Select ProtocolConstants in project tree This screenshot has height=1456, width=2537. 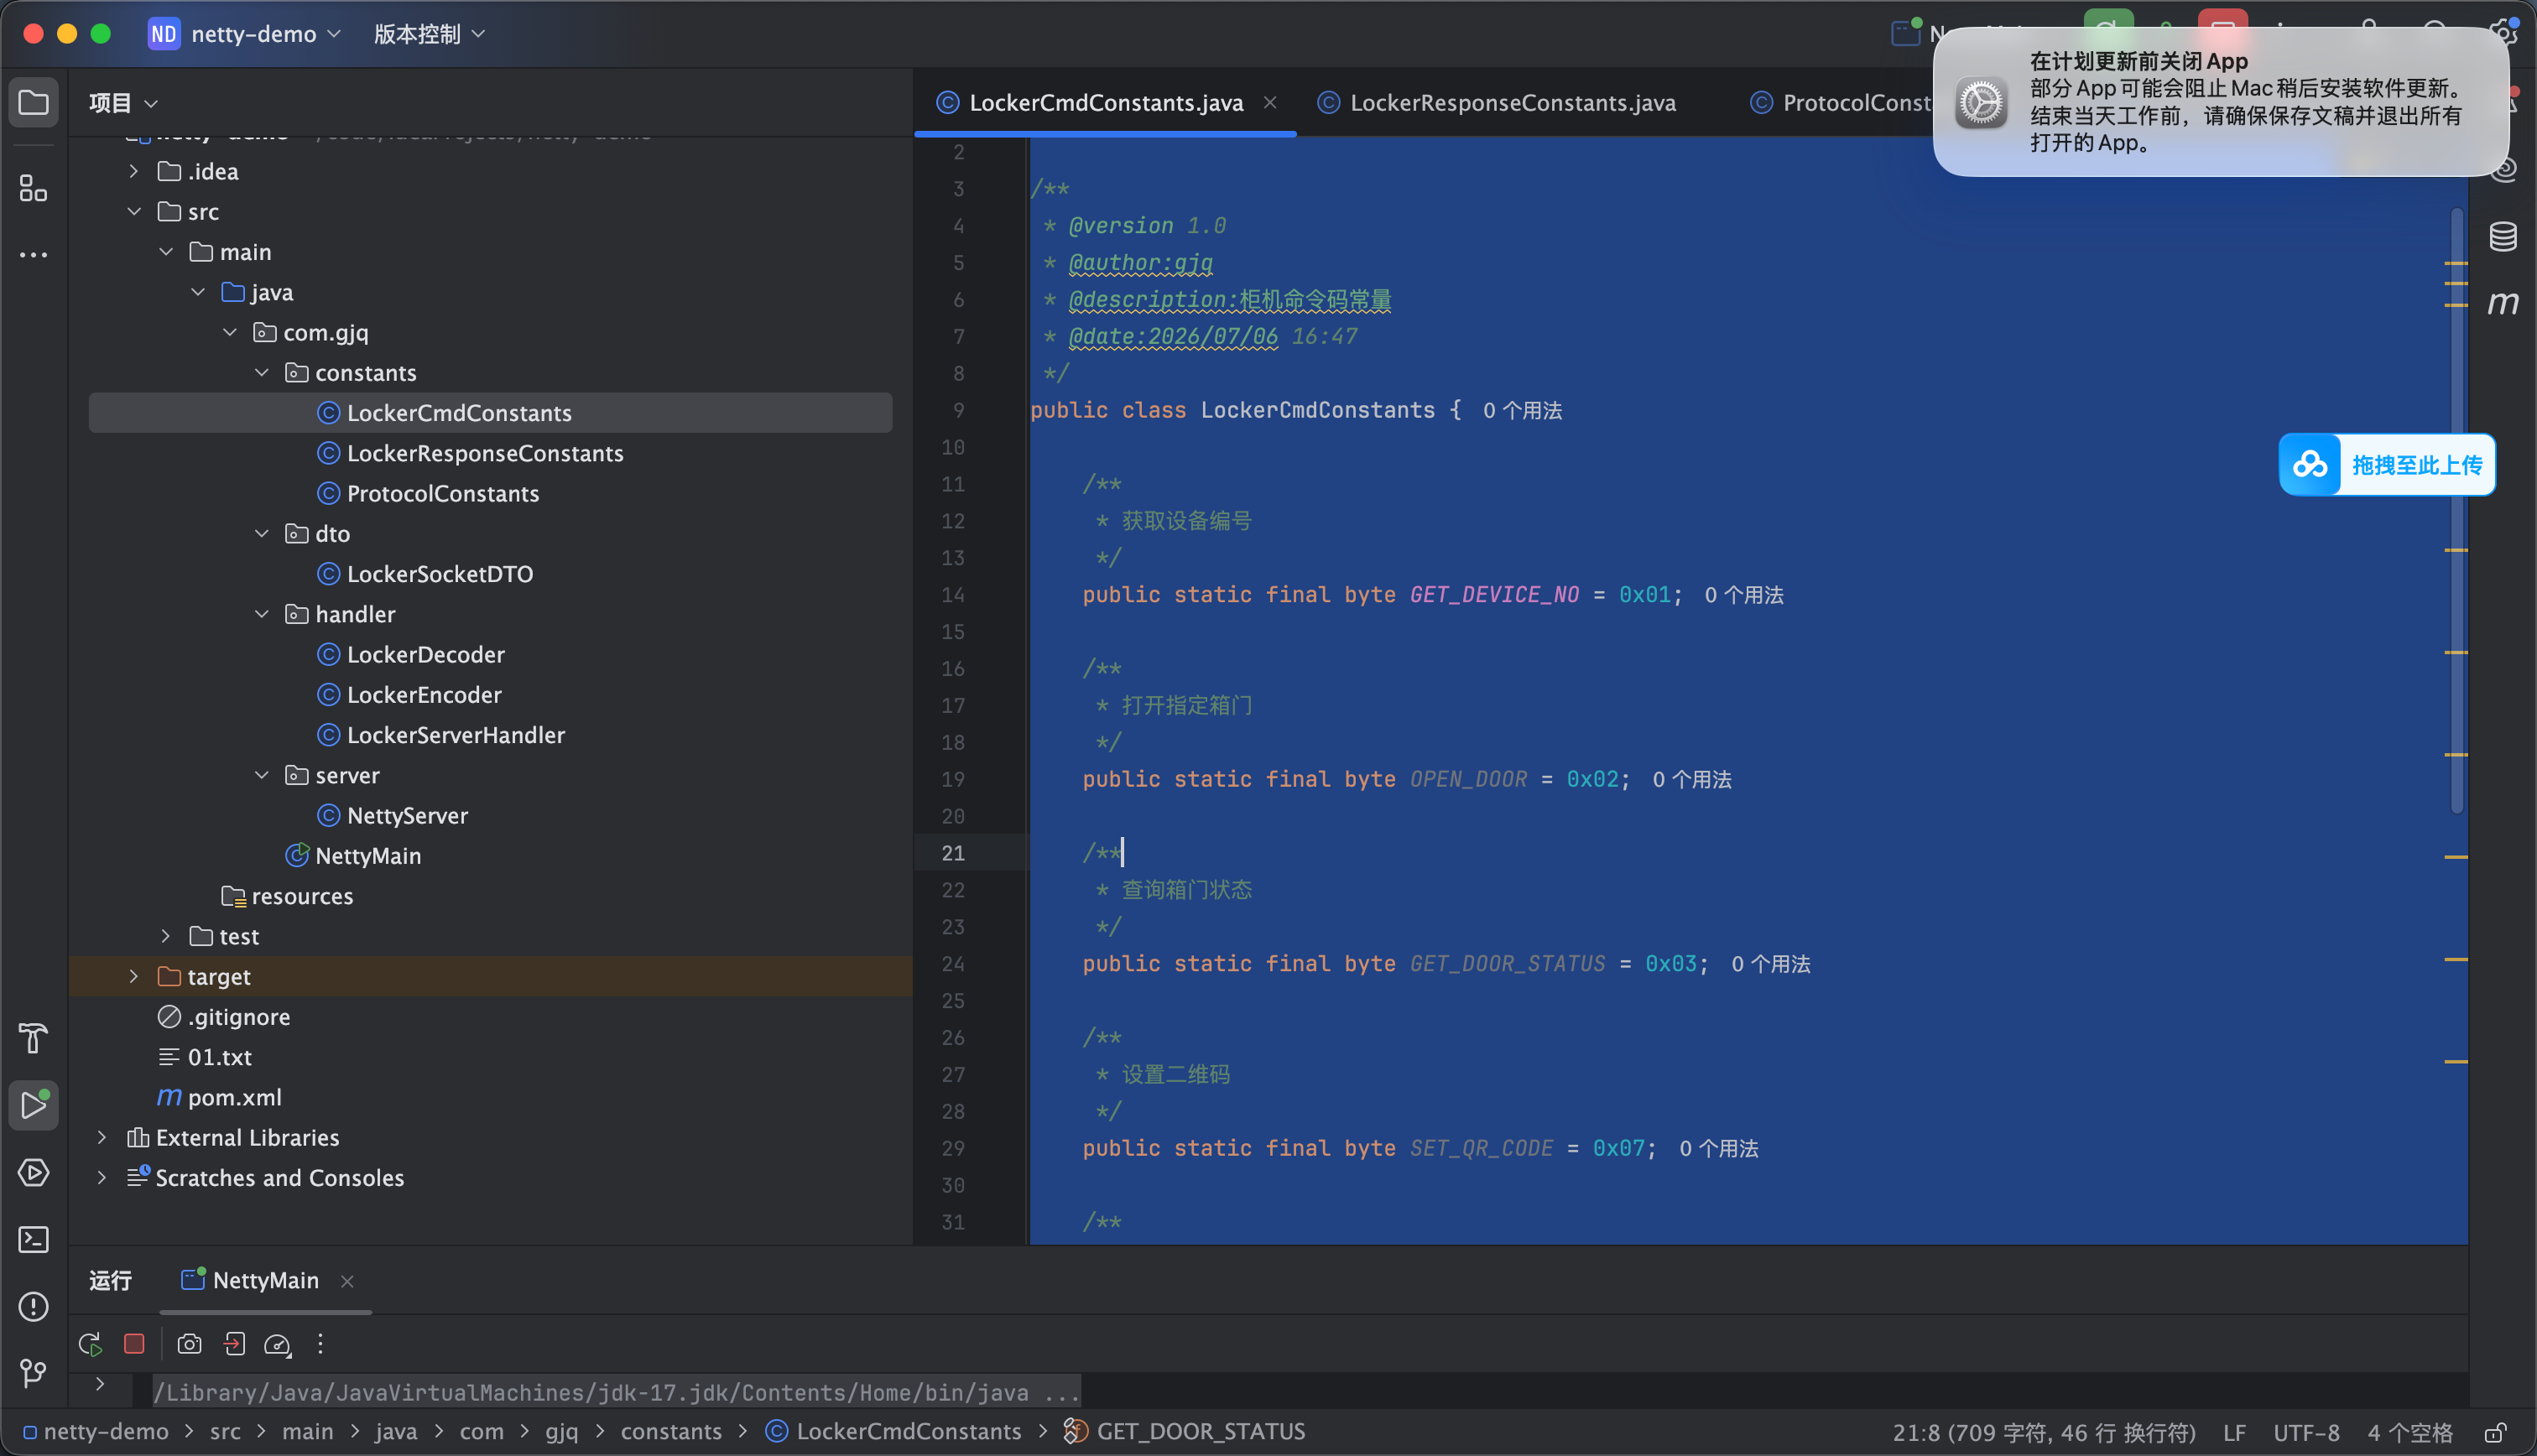coord(443,493)
